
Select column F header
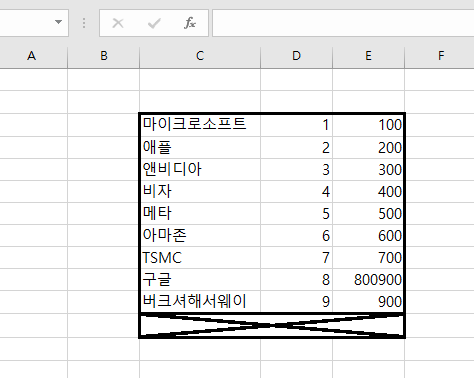point(441,56)
